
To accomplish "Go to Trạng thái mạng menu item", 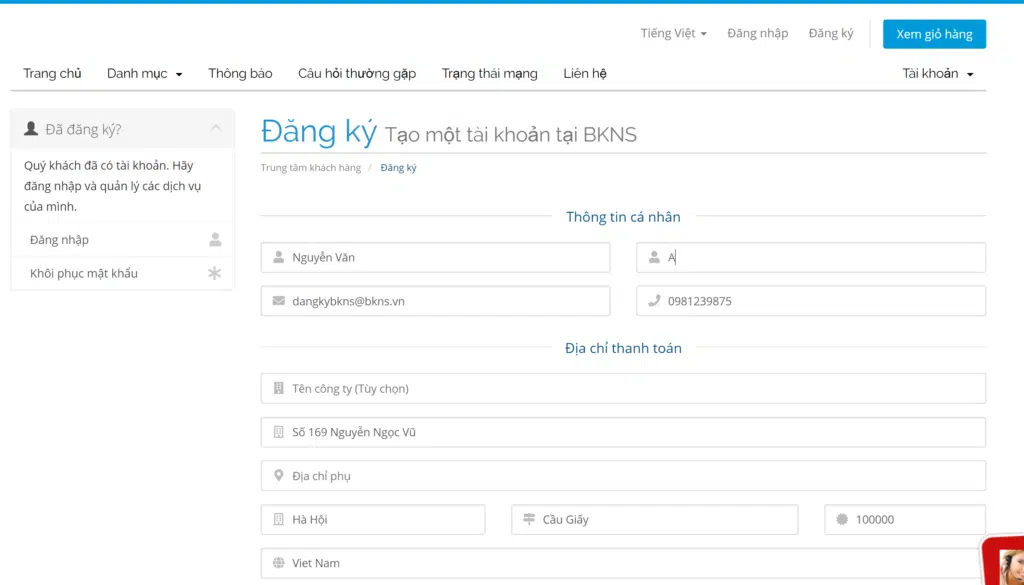I will point(490,73).
